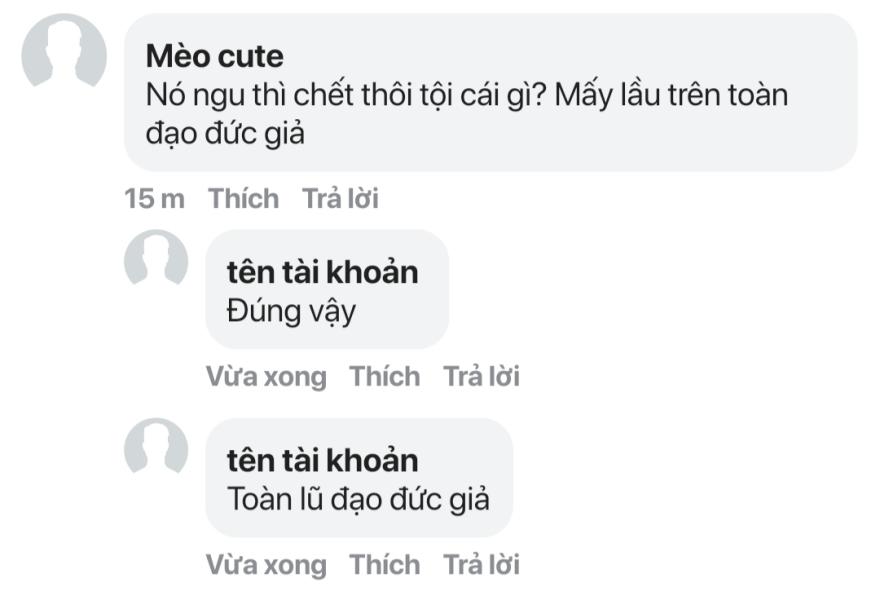The width and height of the screenshot is (880, 600).
Task: Like Mèo cute's comment with 'Thích'
Action: pyautogui.click(x=244, y=198)
